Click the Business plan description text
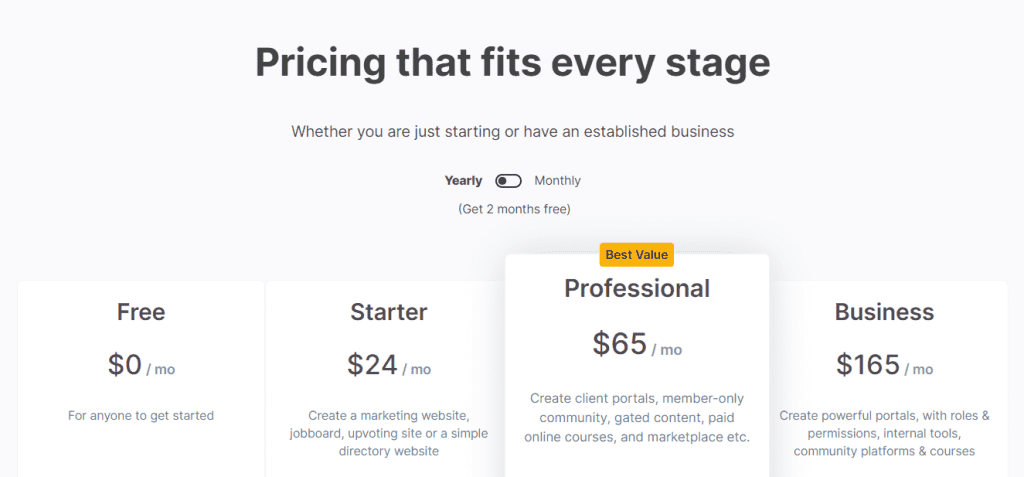The image size is (1024, 477). (884, 433)
